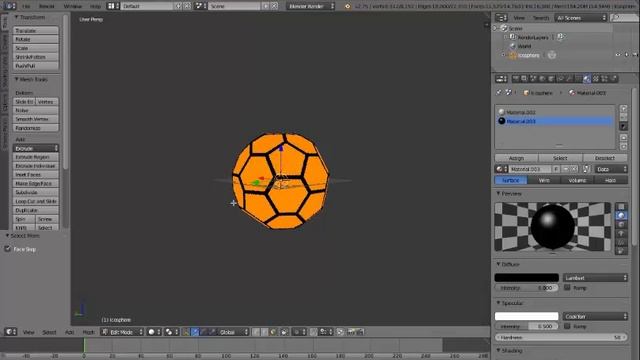Image resolution: width=640 pixels, height=360 pixels.
Task: Open the Render menu
Action: [x=46, y=6]
